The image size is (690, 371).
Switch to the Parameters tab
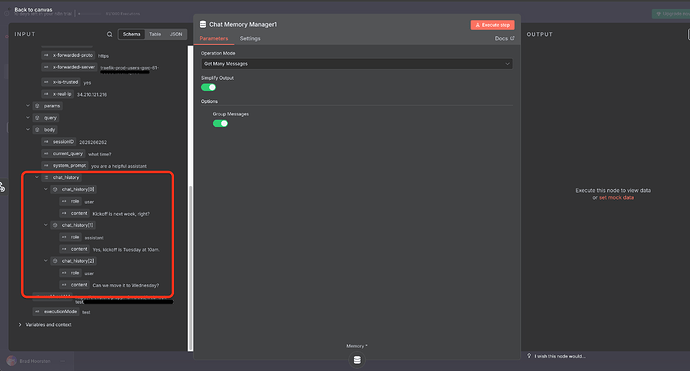coord(214,39)
